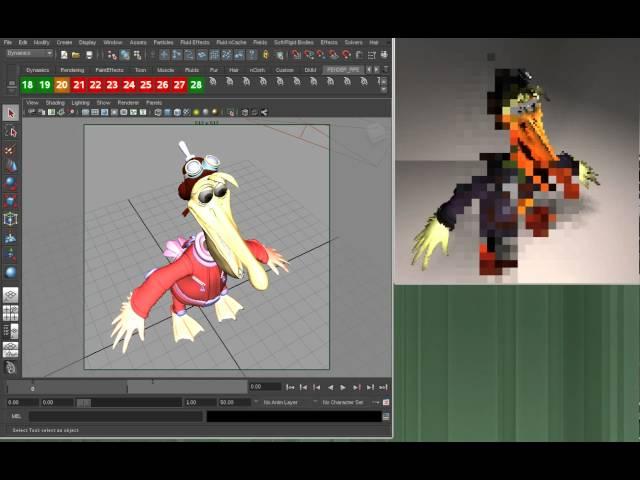Click on the time slider track
The height and width of the screenshot is (480, 640).
click(127, 387)
